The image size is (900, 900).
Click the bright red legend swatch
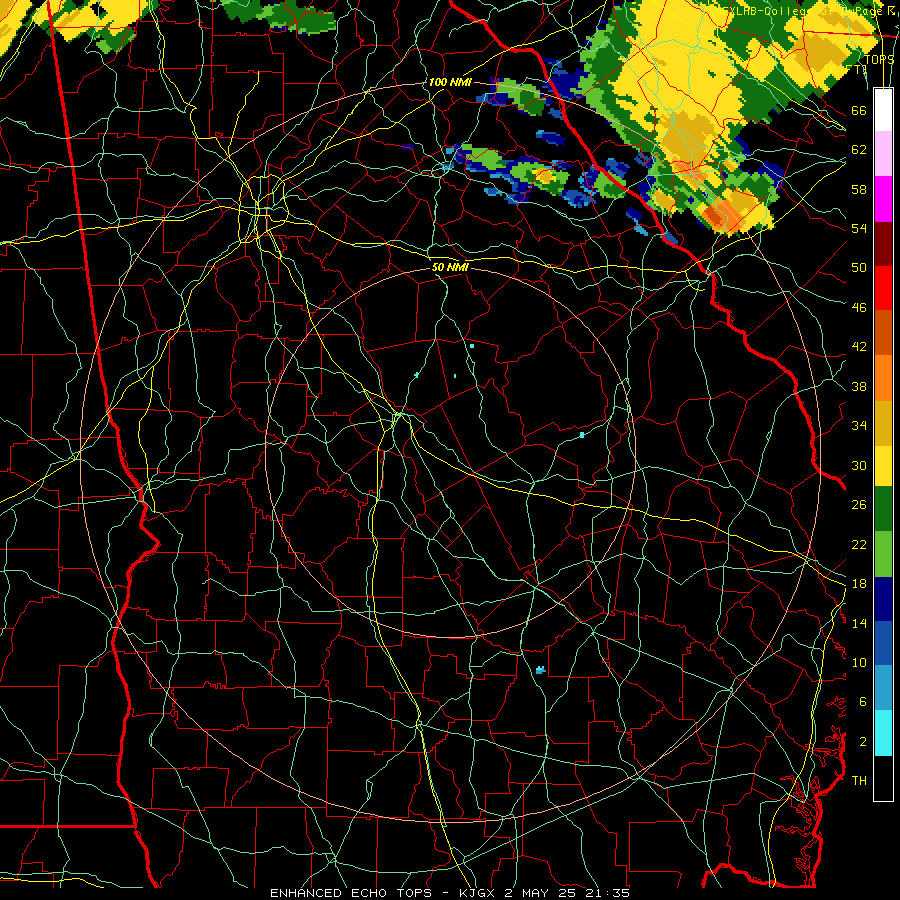[883, 288]
